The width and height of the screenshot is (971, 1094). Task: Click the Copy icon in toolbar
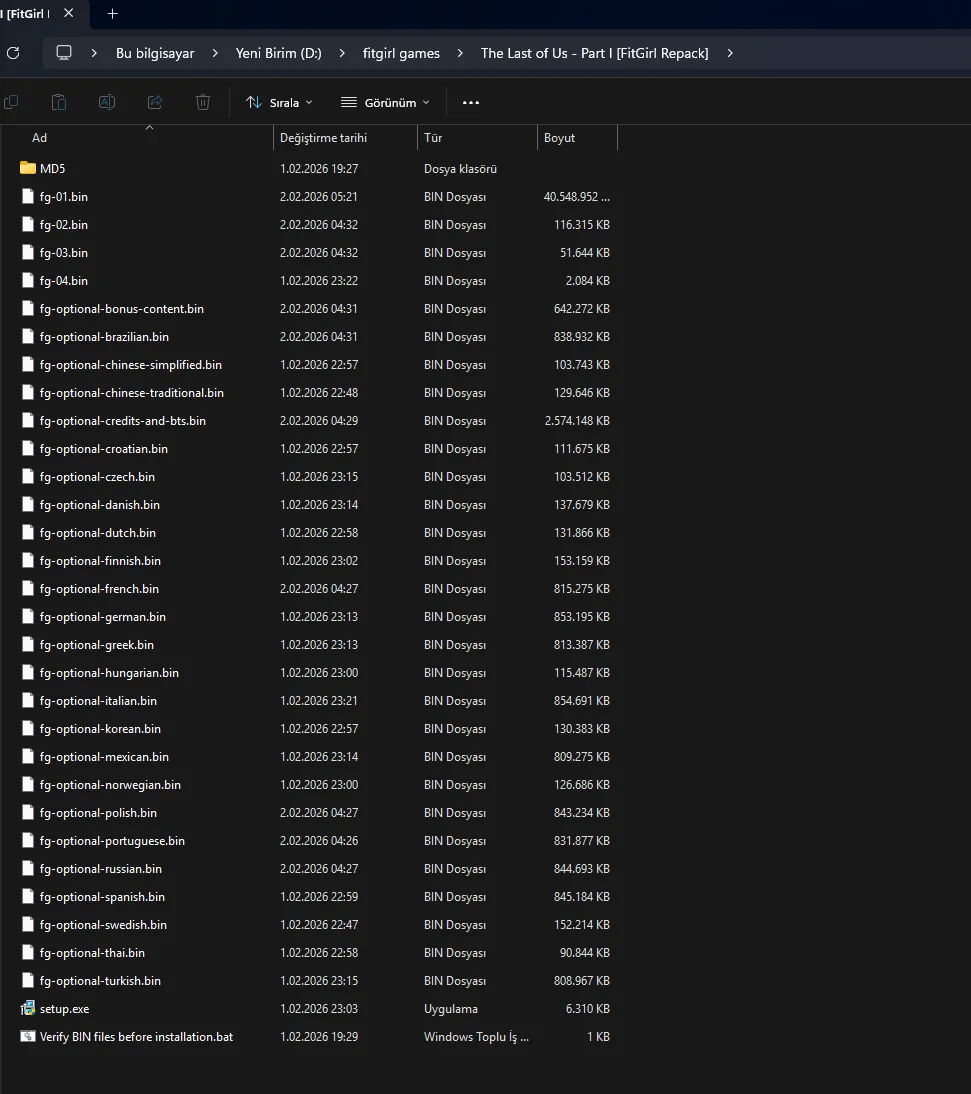pyautogui.click(x=11, y=103)
